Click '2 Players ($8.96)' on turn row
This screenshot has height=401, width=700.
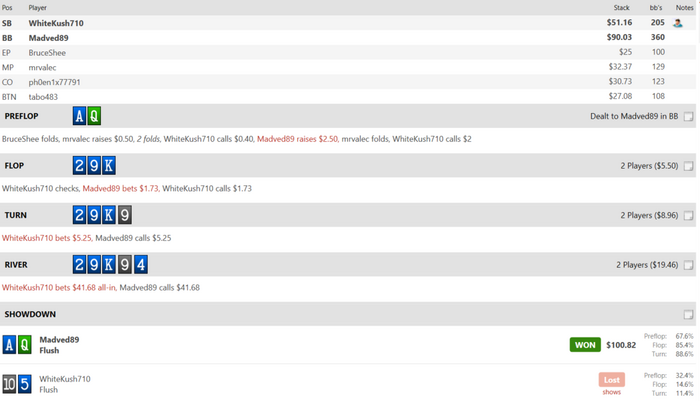[x=649, y=215]
